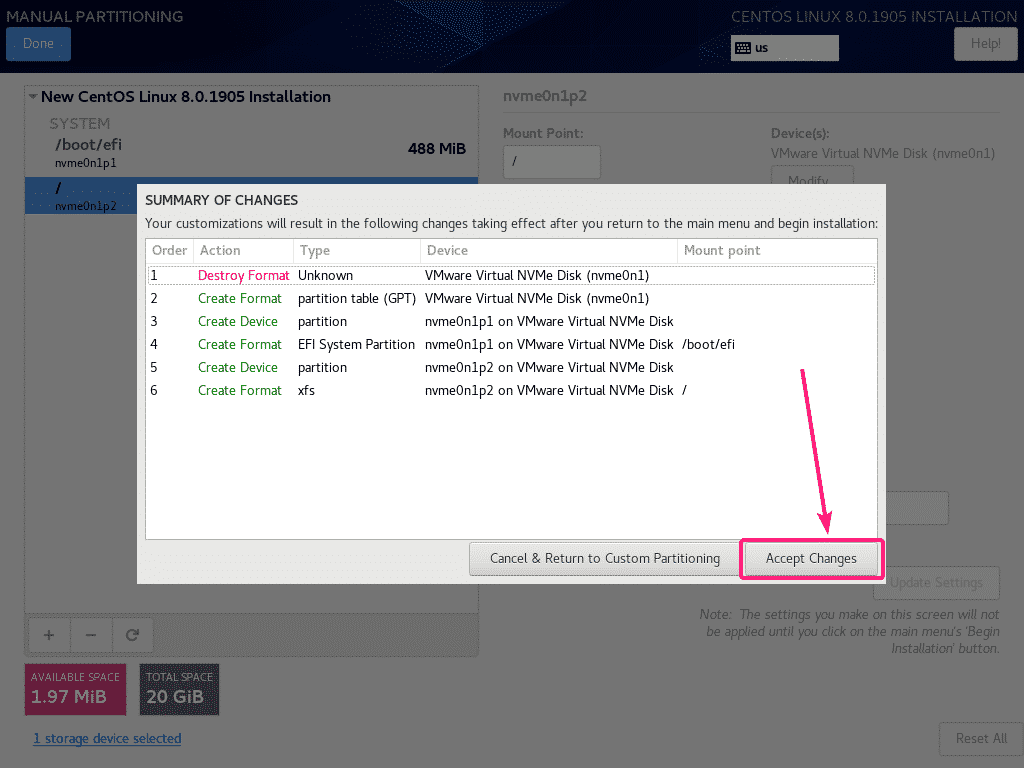Viewport: 1024px width, 768px height.
Task: Click the blue Done button
Action: pyautogui.click(x=38, y=44)
